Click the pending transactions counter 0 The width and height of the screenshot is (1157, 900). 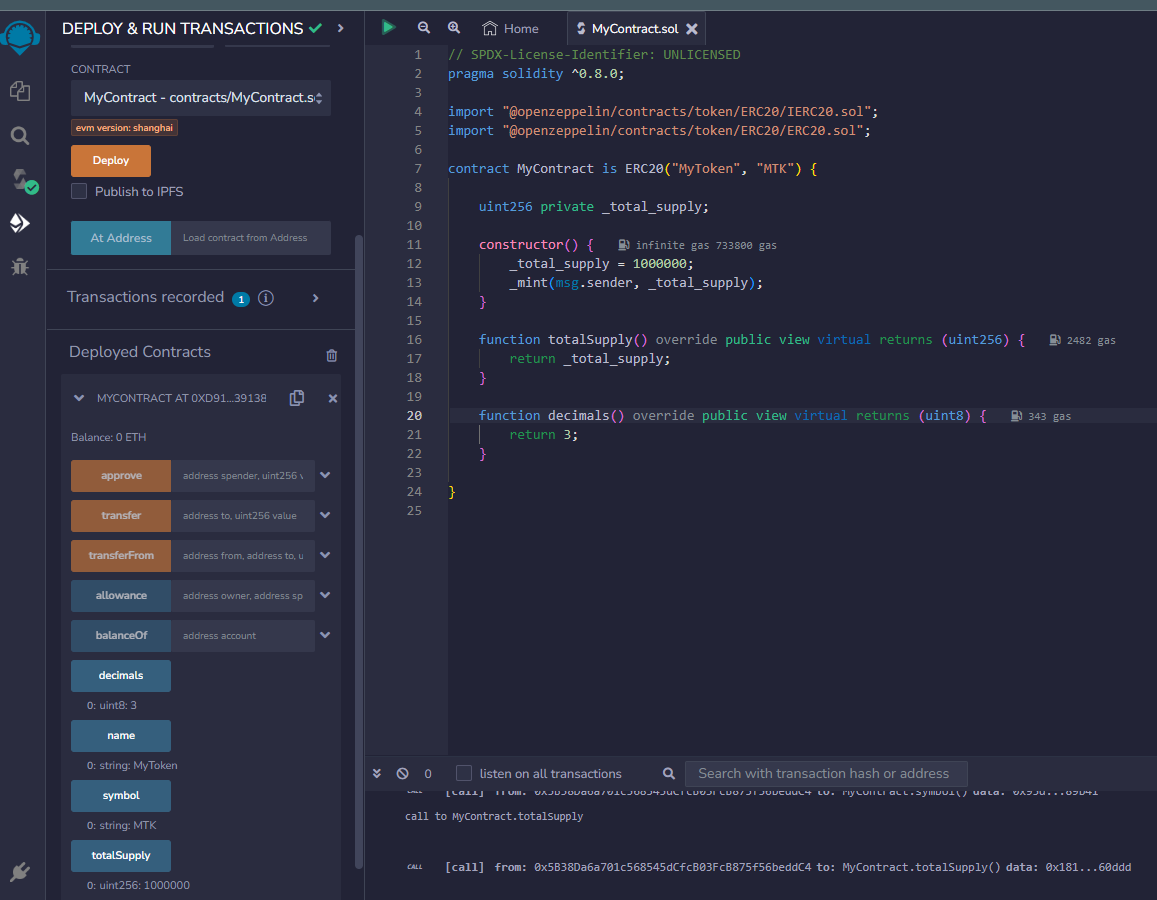coord(428,774)
